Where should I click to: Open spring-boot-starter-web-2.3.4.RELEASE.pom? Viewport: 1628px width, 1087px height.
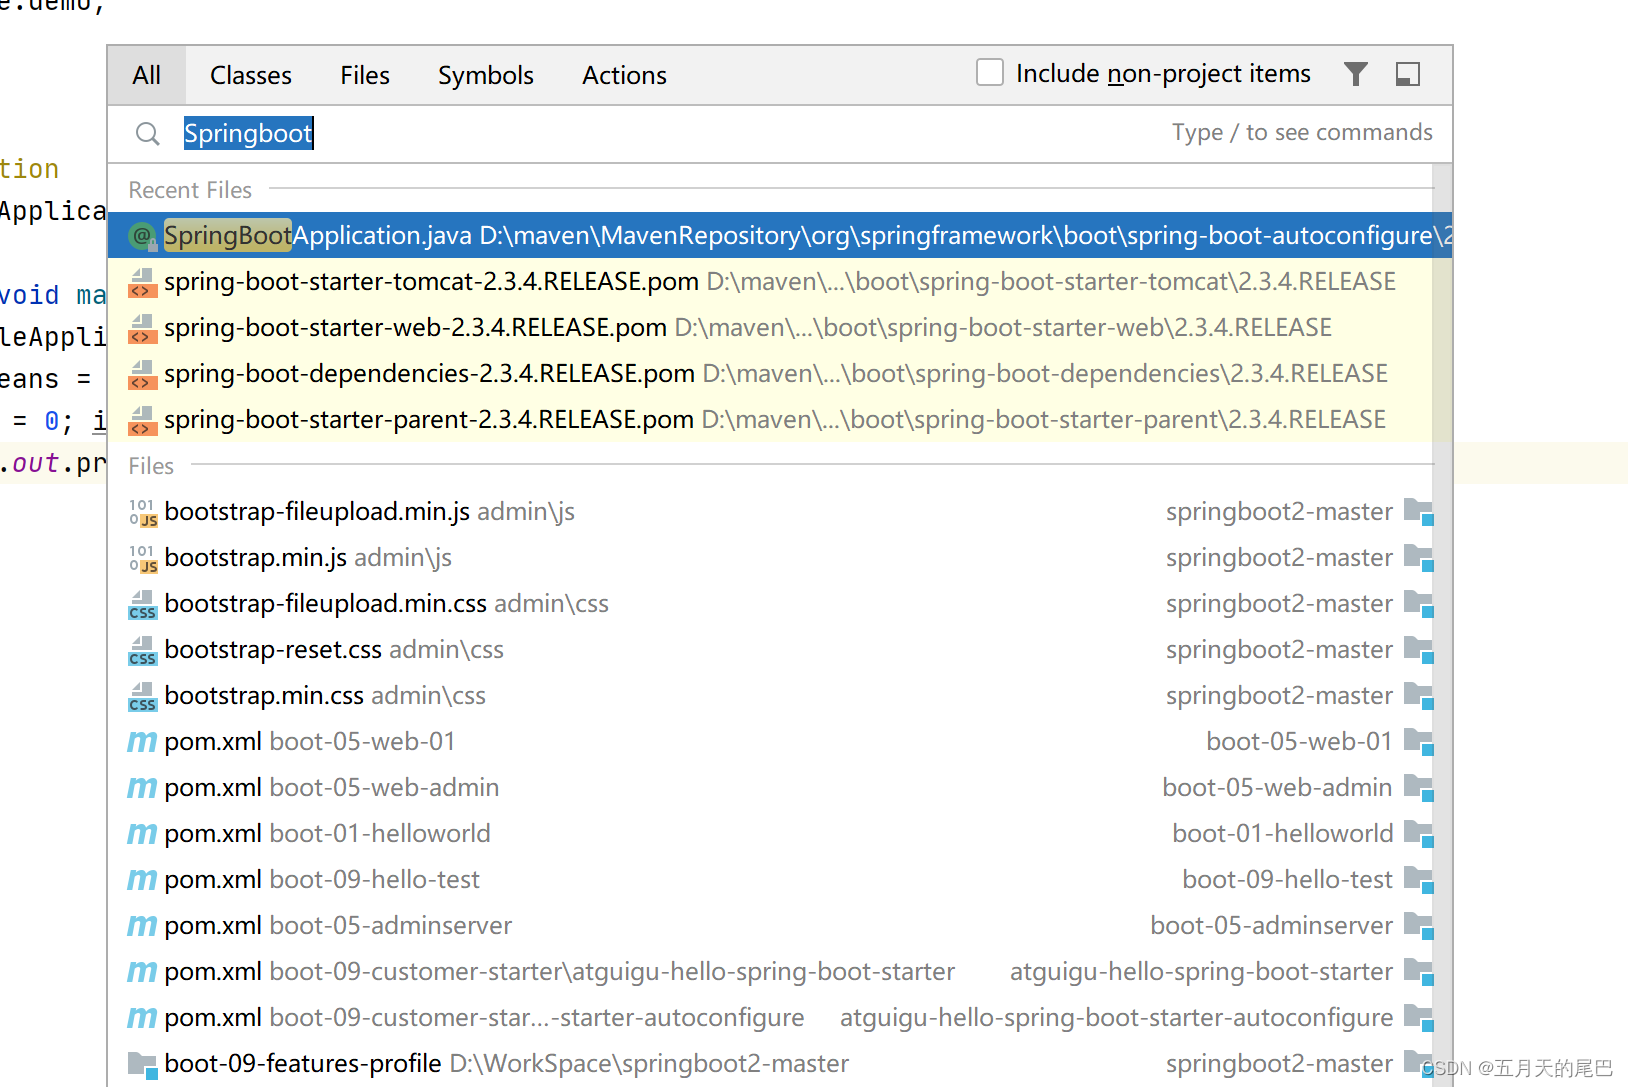tap(769, 327)
